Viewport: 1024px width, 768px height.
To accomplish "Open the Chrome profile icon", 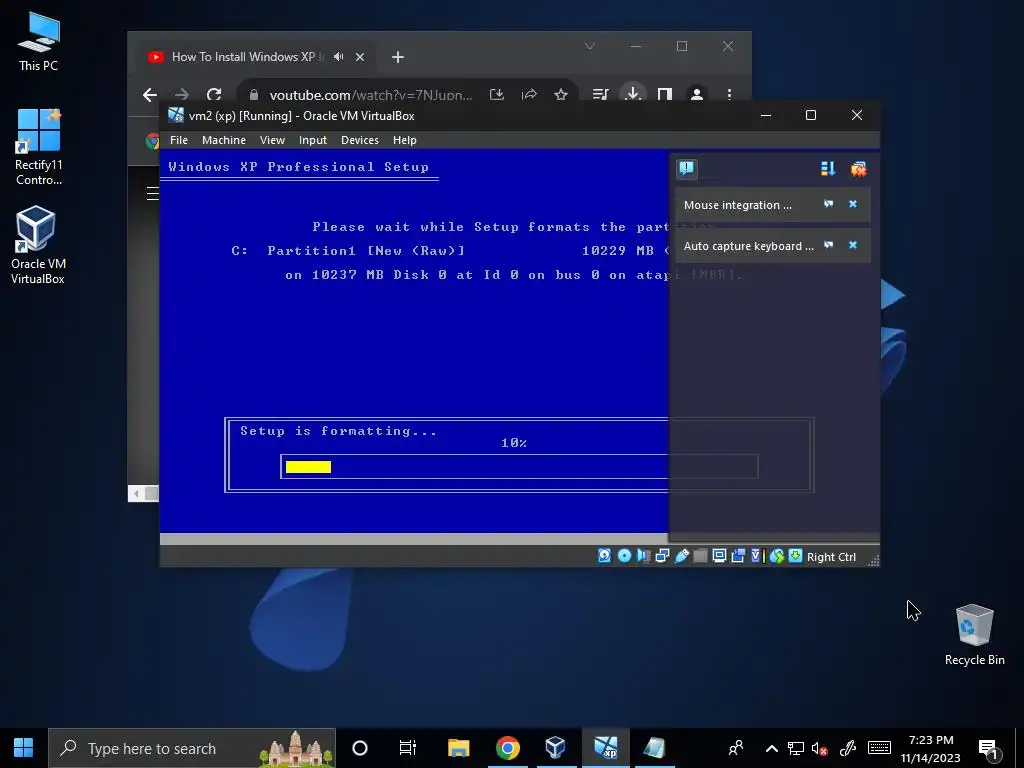I will point(697,95).
